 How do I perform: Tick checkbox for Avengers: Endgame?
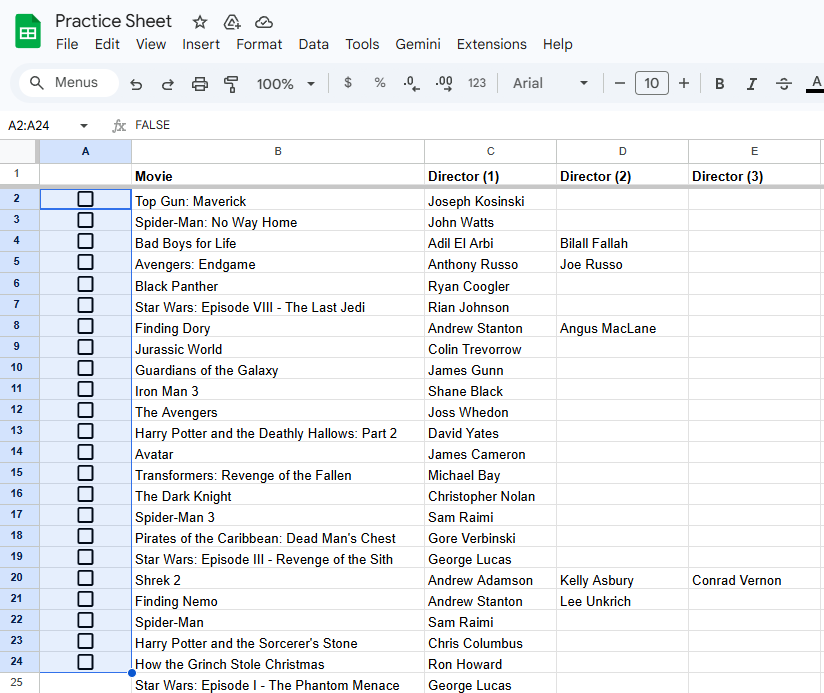pos(85,262)
